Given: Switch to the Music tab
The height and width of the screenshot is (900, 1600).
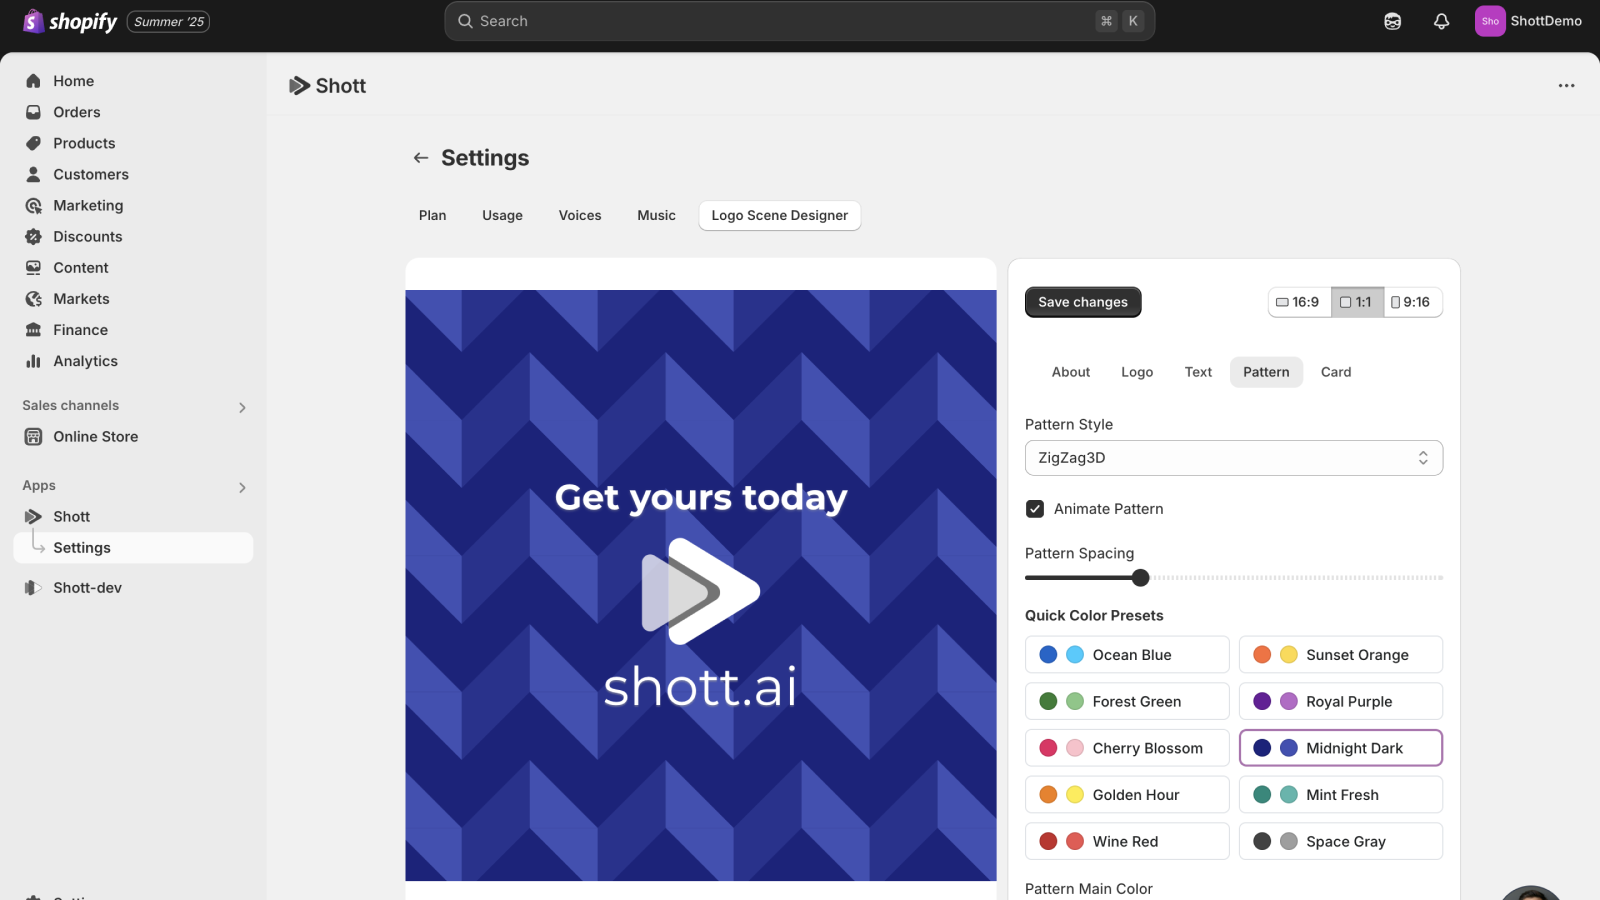Looking at the screenshot, I should pos(656,215).
